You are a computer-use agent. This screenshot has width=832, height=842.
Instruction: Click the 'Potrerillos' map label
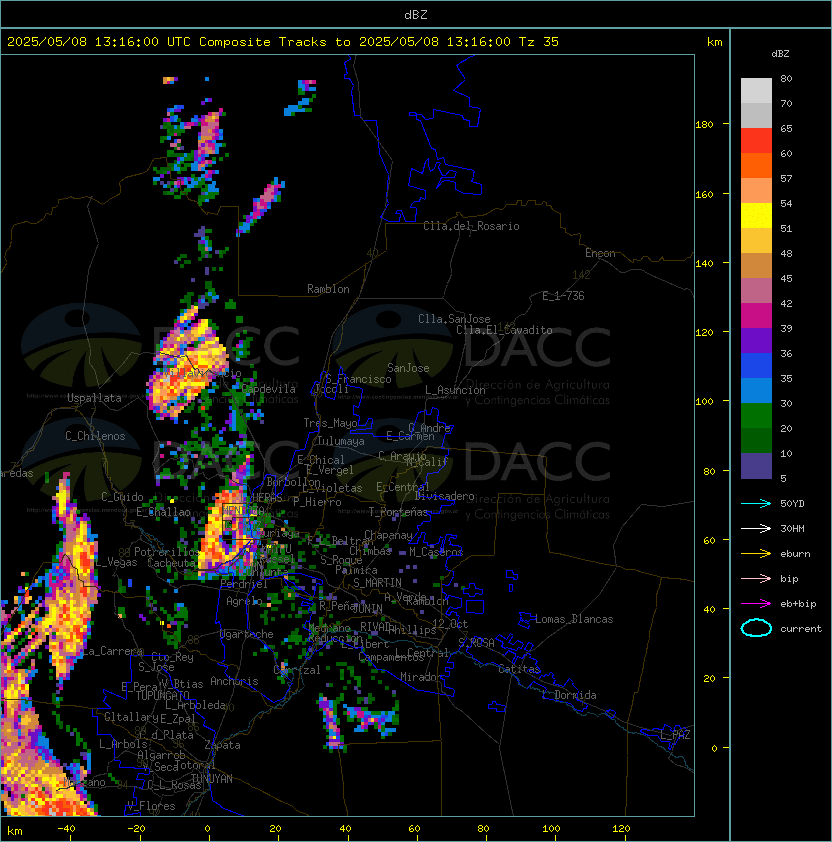(x=167, y=552)
